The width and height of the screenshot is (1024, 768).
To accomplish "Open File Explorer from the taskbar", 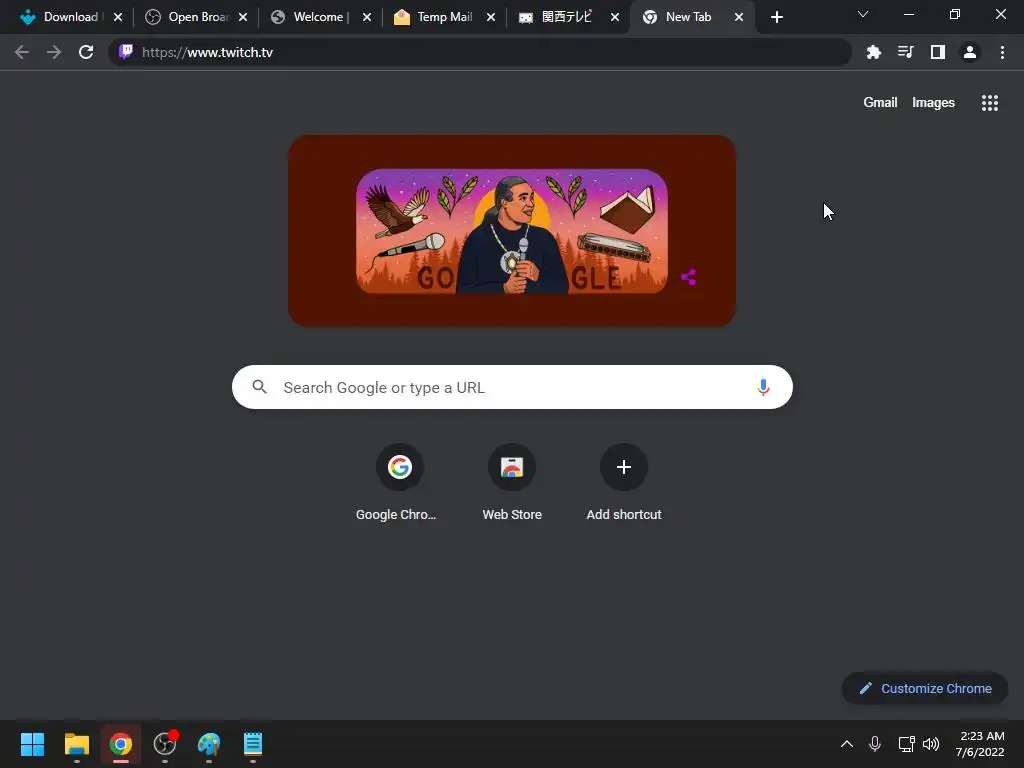I will [x=76, y=744].
